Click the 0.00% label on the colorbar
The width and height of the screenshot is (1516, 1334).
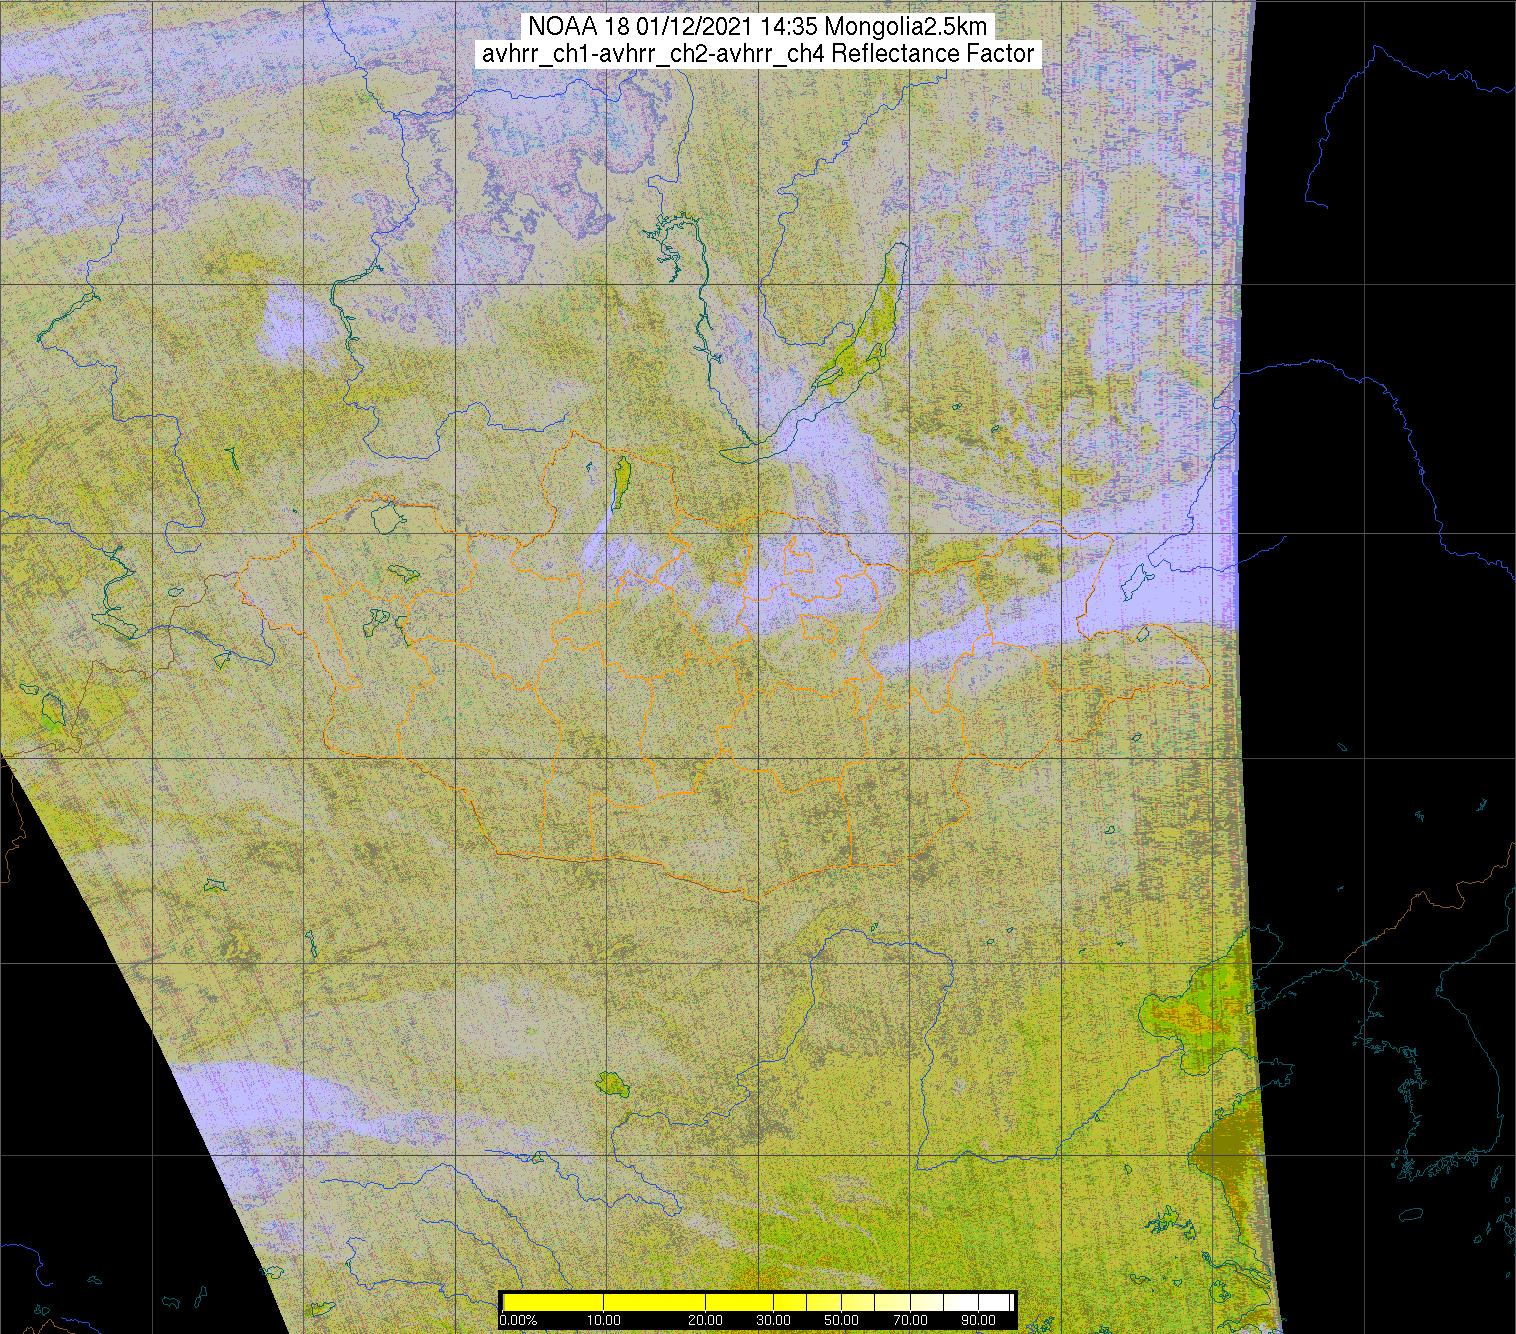coord(517,1321)
